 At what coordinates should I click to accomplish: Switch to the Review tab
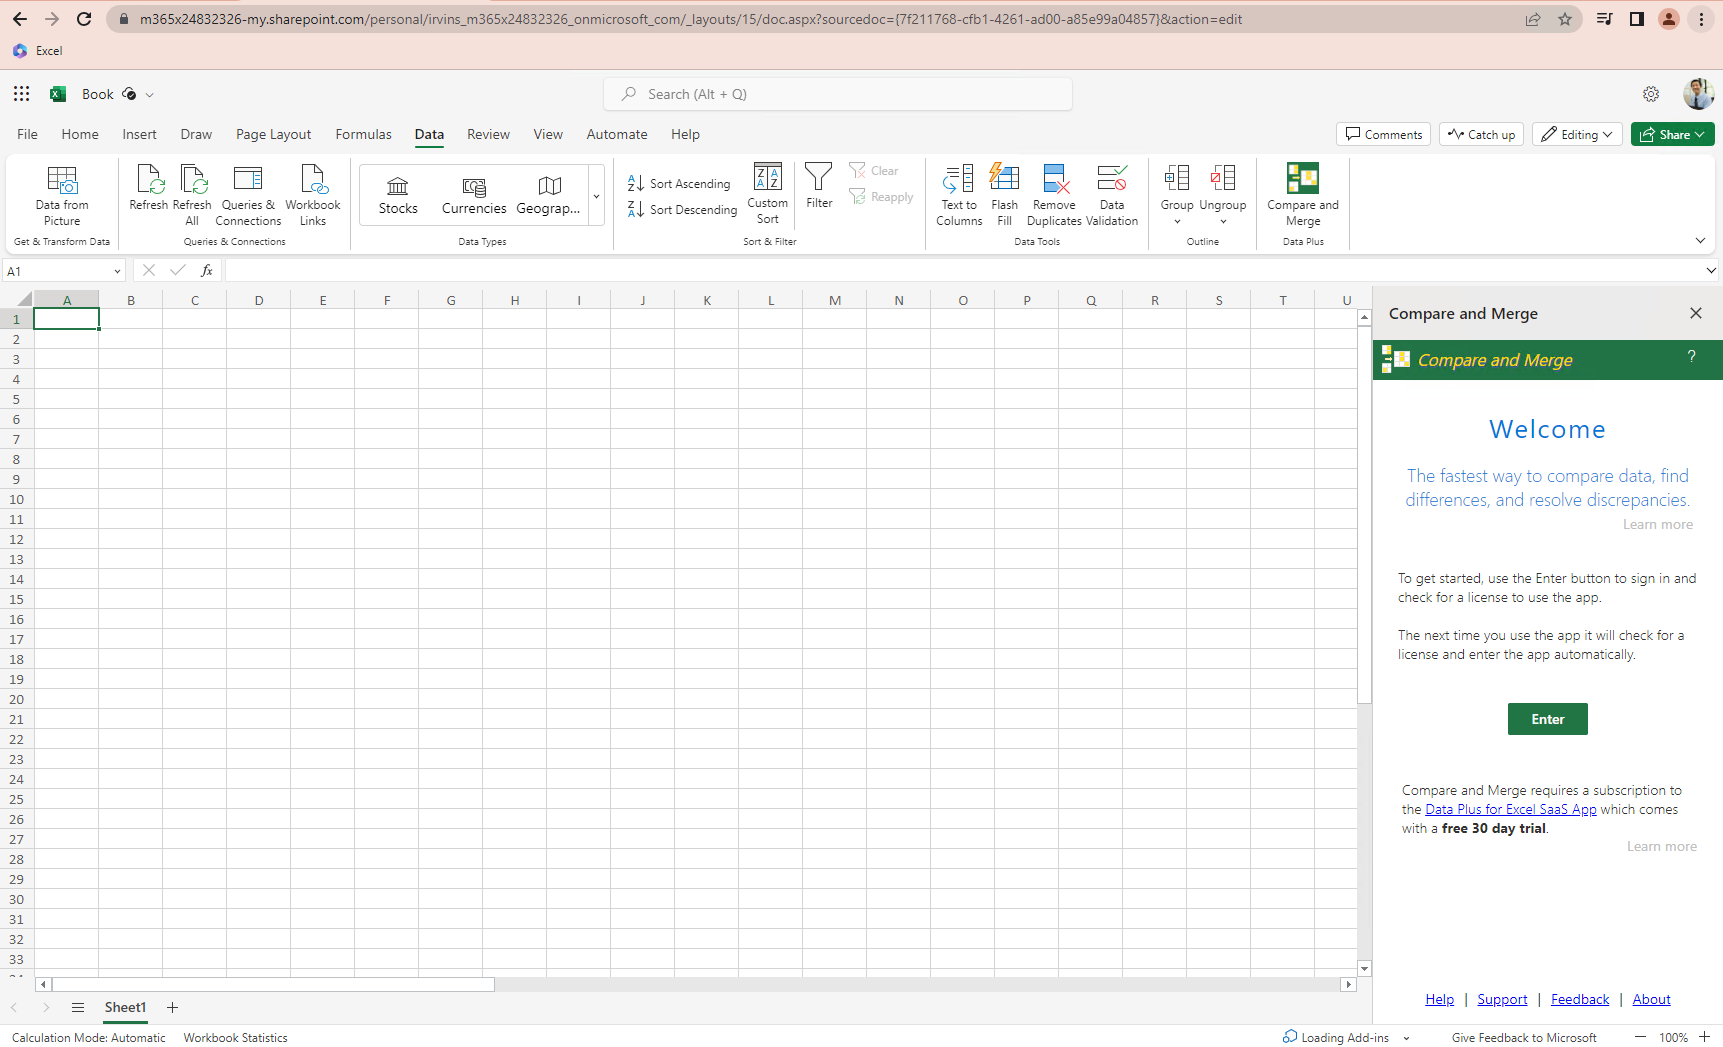coord(488,134)
